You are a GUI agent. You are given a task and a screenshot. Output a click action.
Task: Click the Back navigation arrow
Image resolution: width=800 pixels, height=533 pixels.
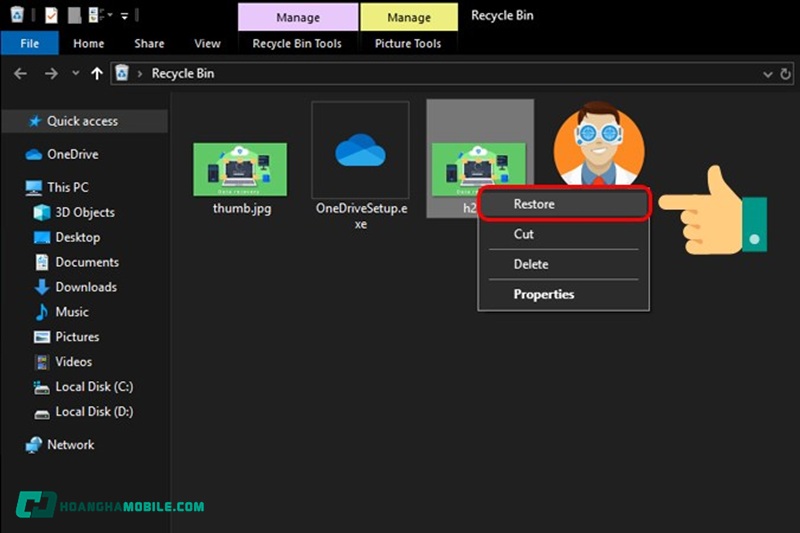pyautogui.click(x=20, y=73)
